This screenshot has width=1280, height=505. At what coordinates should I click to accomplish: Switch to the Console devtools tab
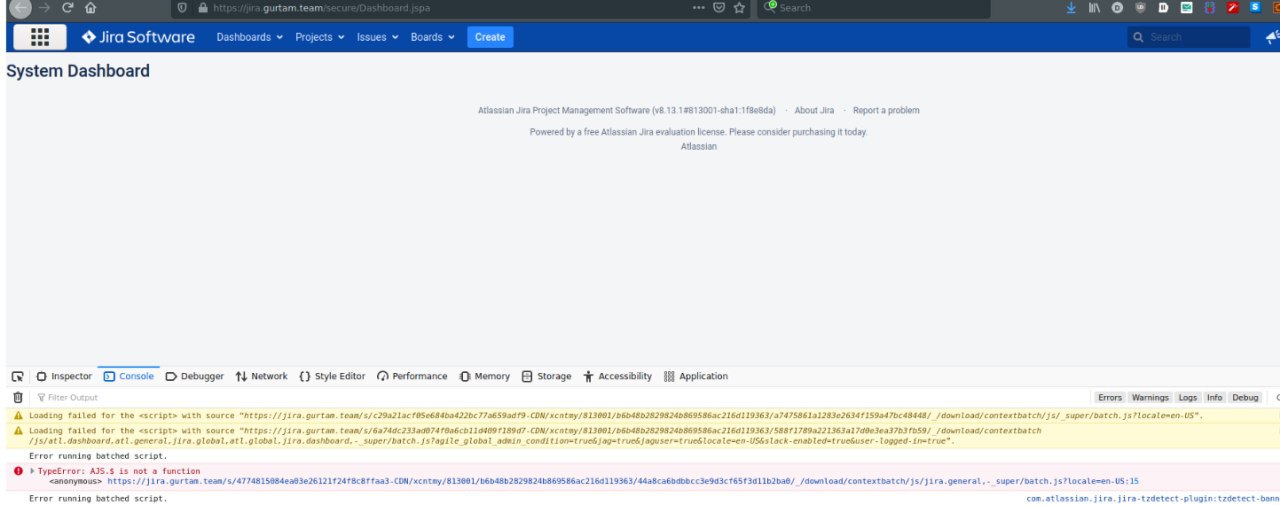pos(129,376)
